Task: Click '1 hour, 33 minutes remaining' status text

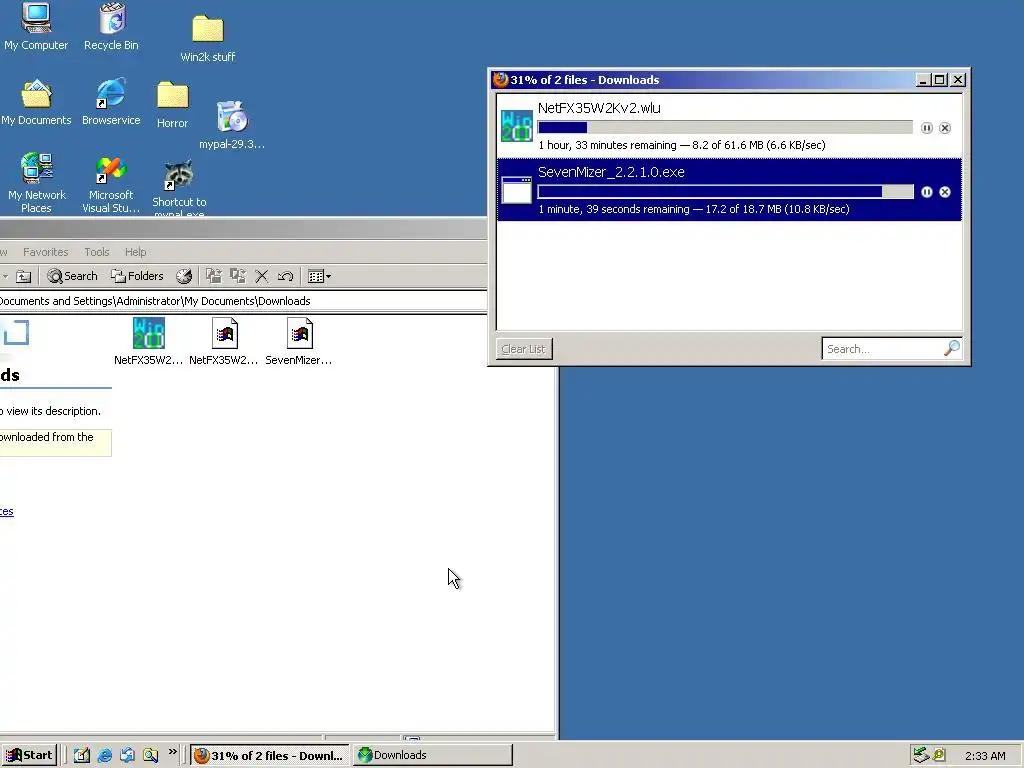Action: pos(607,145)
